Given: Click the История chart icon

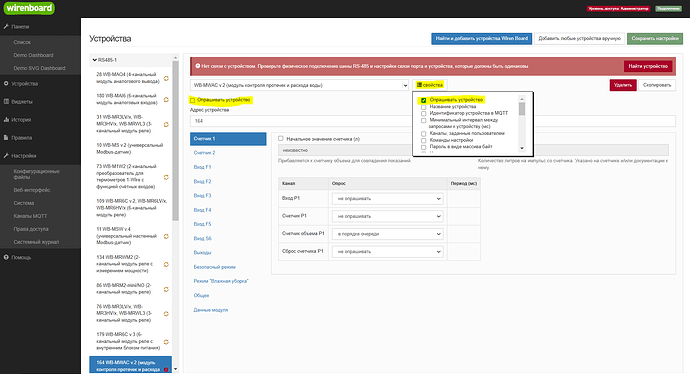Looking at the screenshot, I should coord(6,119).
